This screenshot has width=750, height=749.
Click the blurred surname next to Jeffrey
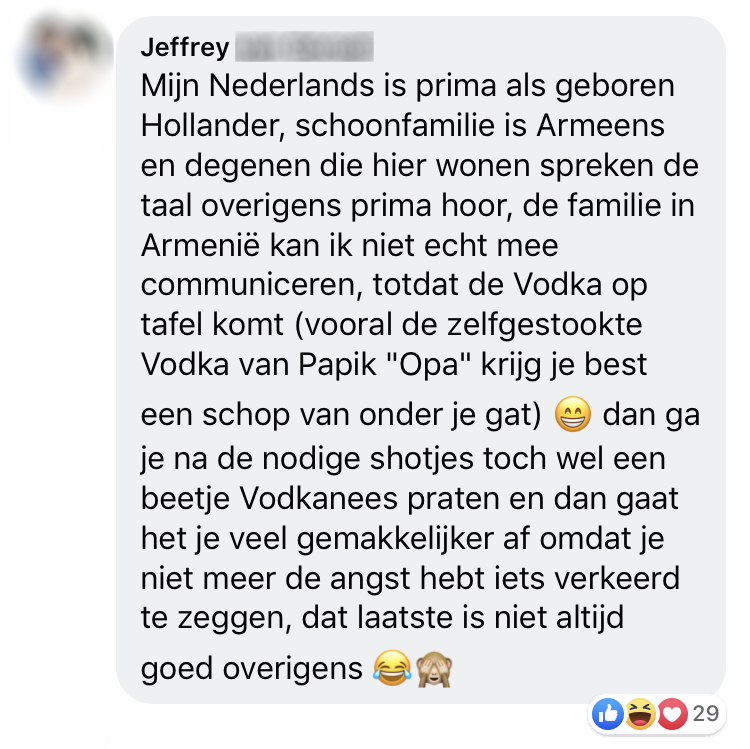(304, 46)
